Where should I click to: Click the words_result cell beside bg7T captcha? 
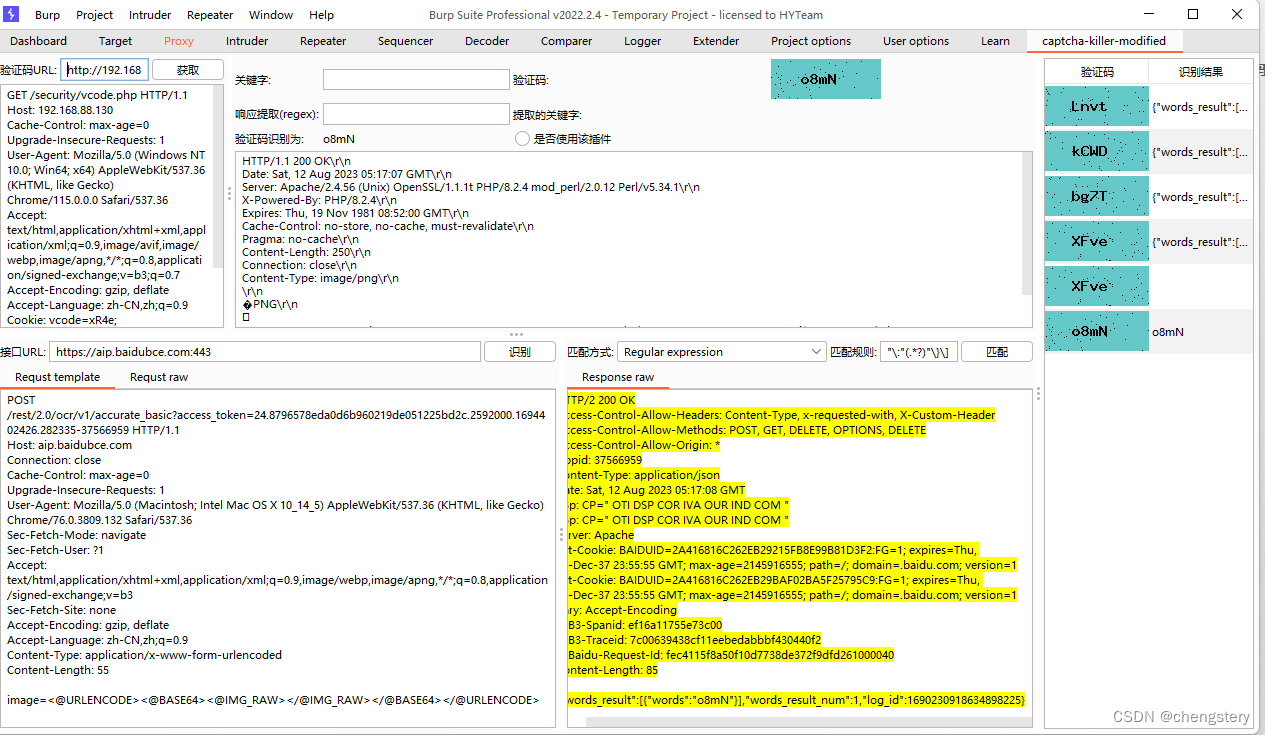pos(1200,196)
